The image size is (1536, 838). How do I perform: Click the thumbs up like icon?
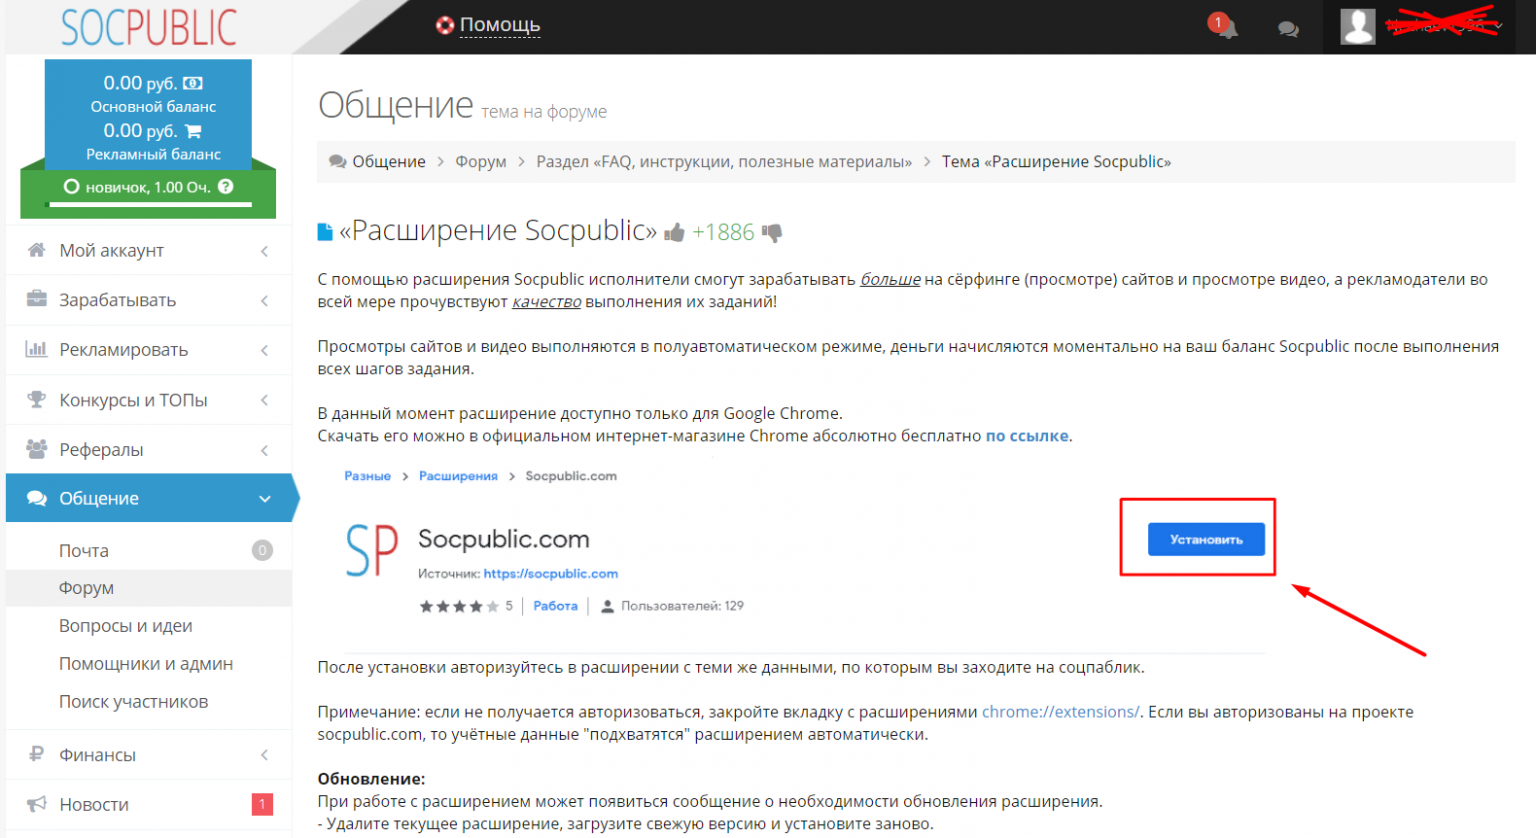pyautogui.click(x=674, y=233)
